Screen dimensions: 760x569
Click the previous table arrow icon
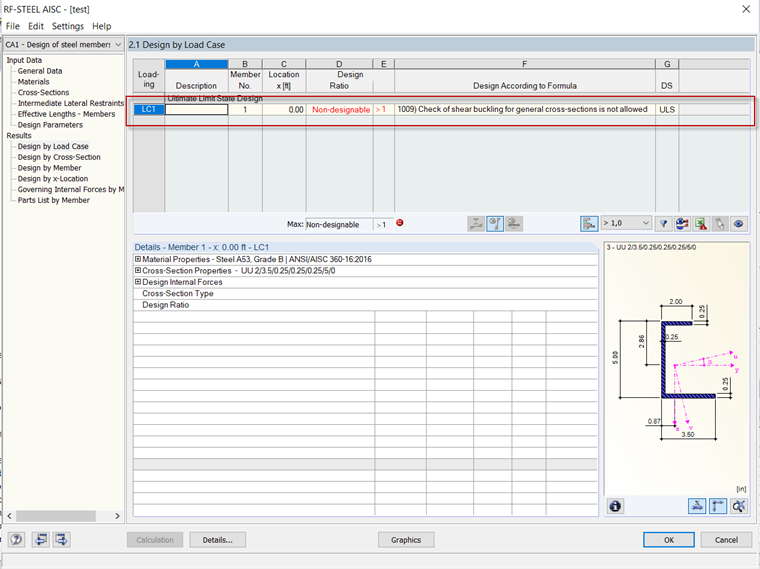(x=41, y=539)
